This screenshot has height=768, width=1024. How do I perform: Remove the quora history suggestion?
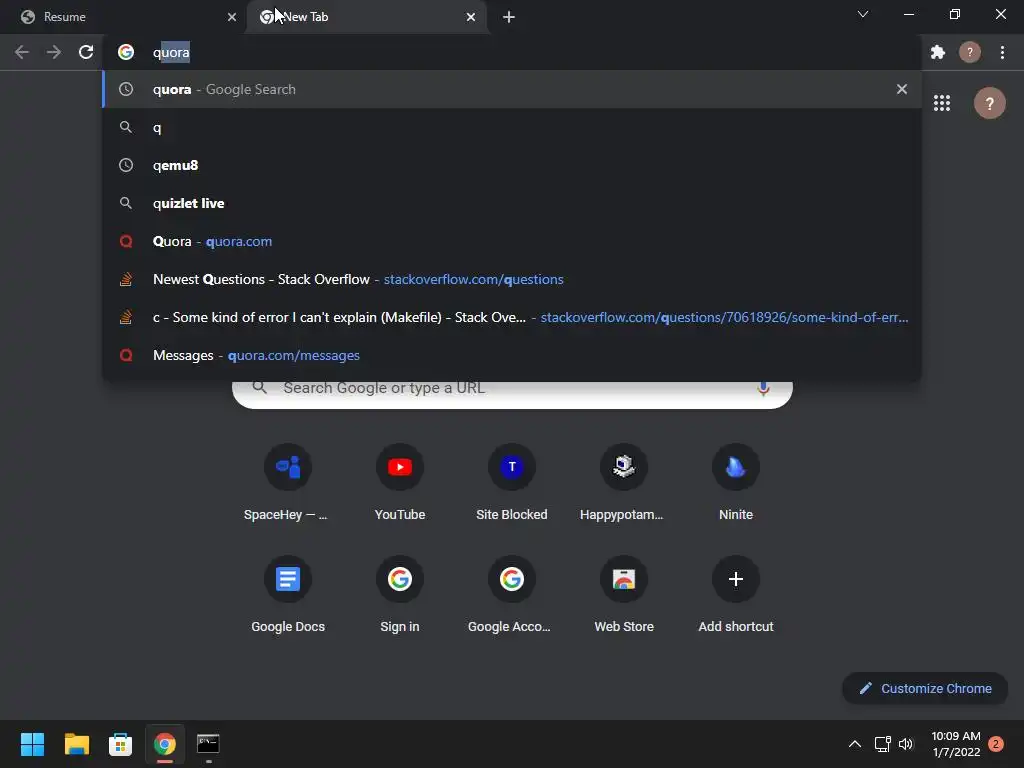(902, 89)
